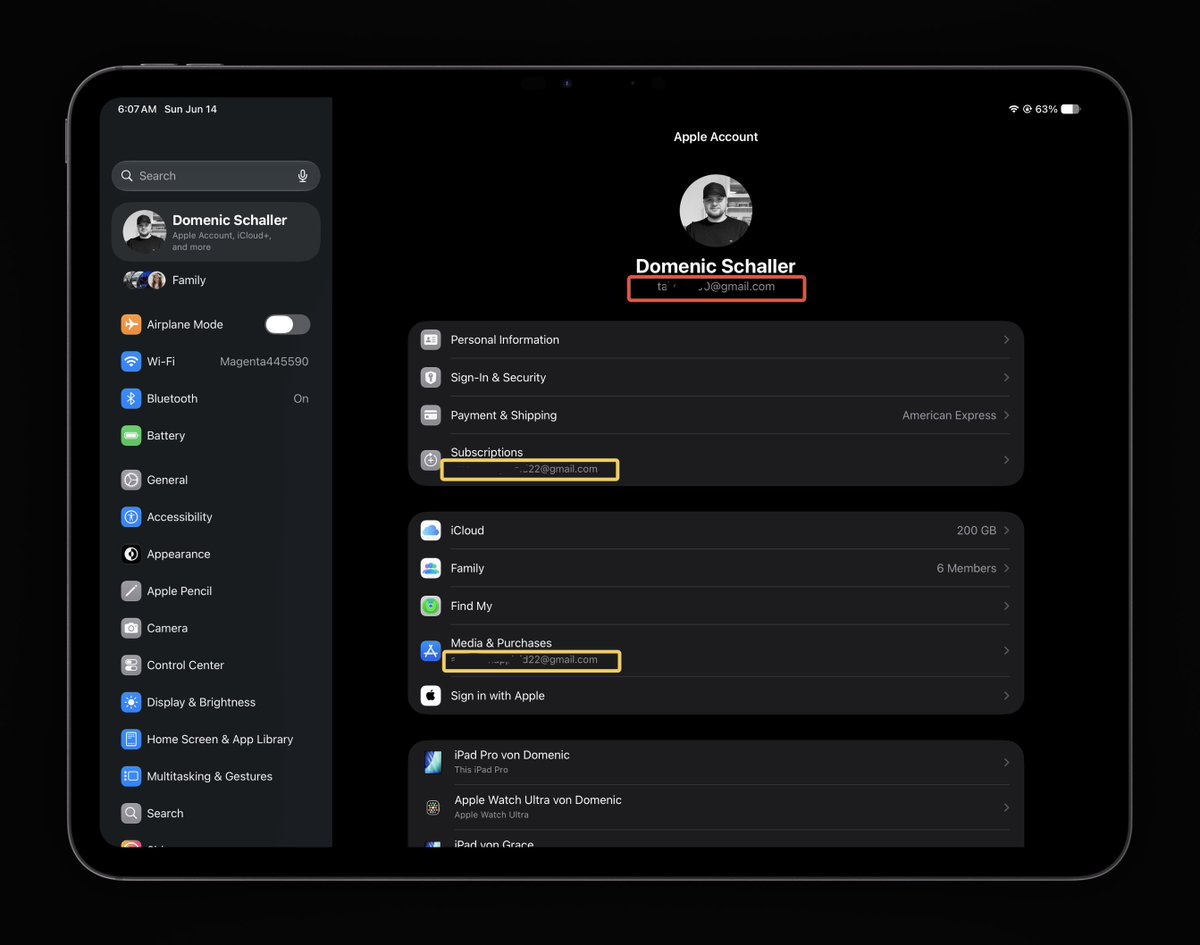Image resolution: width=1200 pixels, height=945 pixels.
Task: Click the Home Screen & App Library icon
Action: (x=131, y=739)
